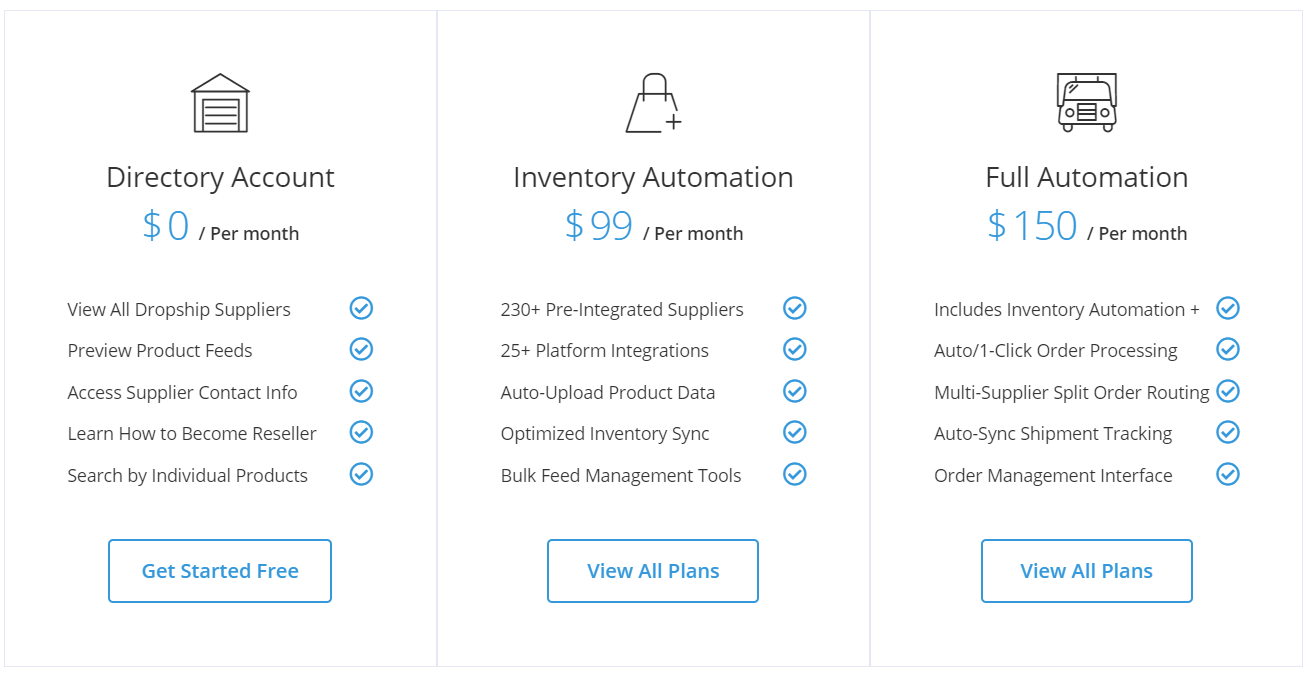This screenshot has width=1309, height=682.
Task: Click the warehouse icon above Directory Account
Action: click(219, 100)
